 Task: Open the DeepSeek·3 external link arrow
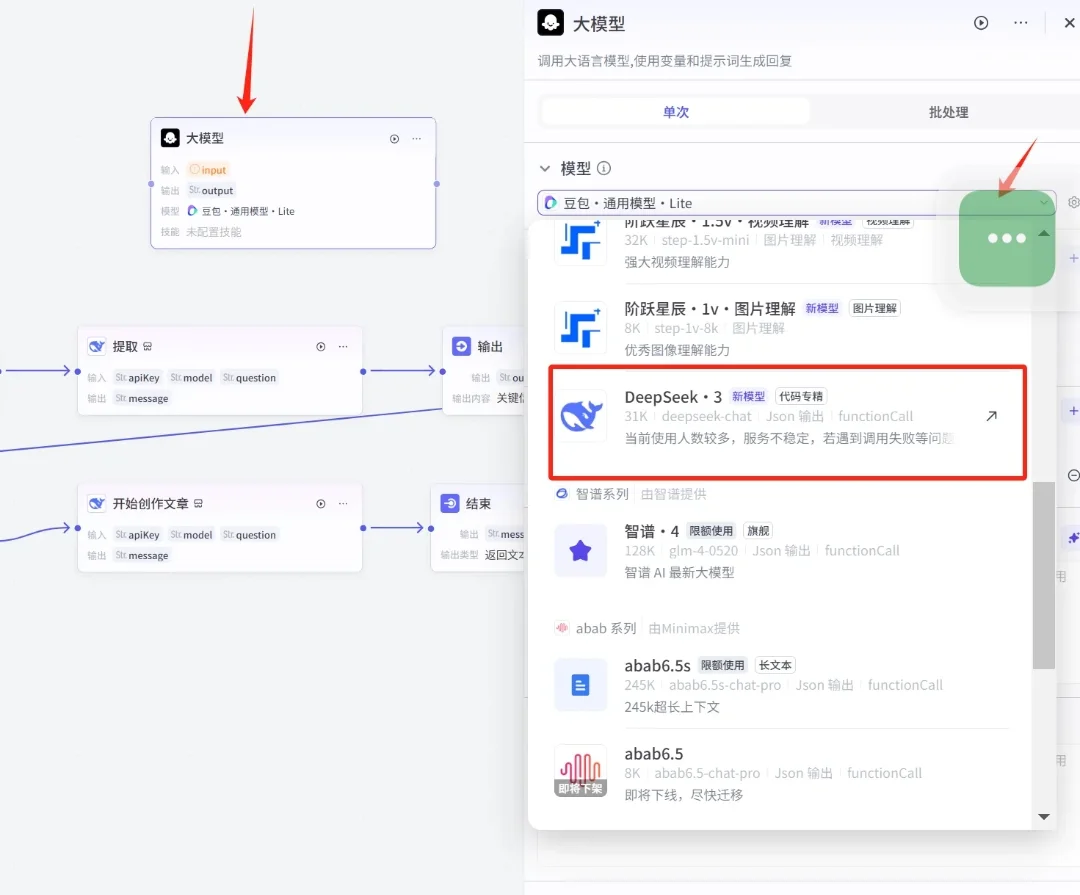point(991,415)
